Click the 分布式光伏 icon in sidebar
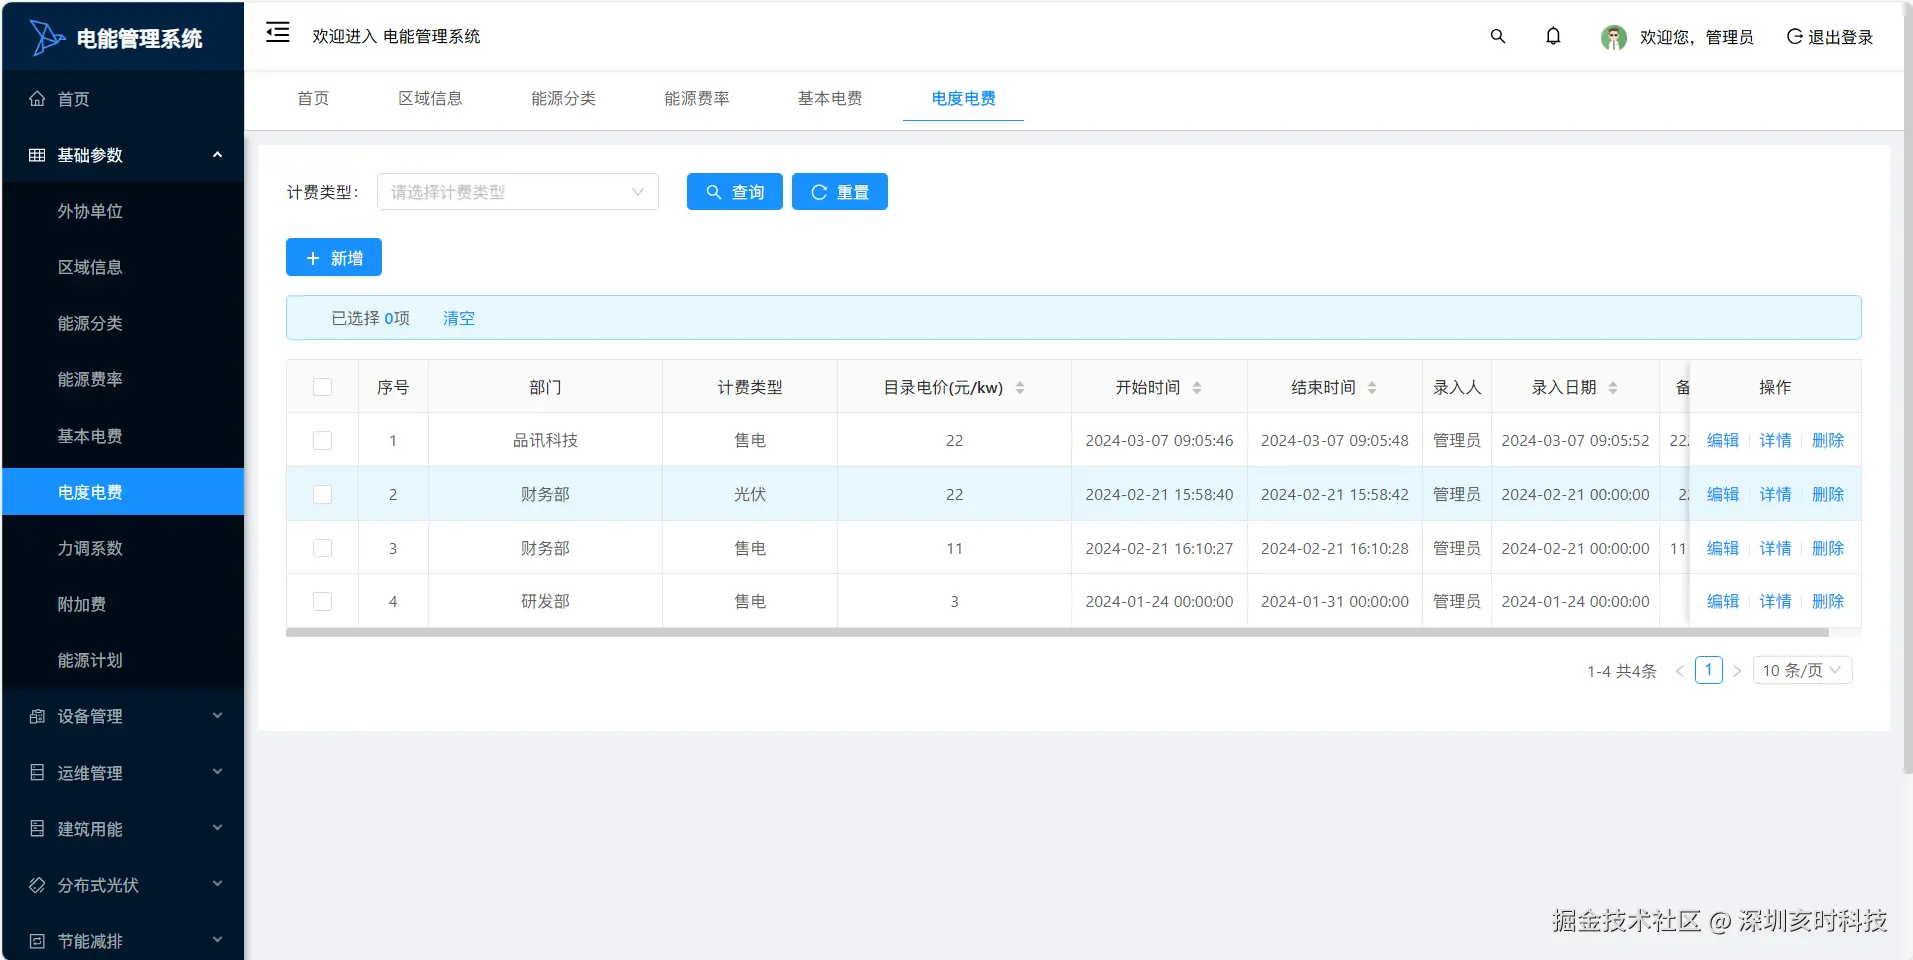 pos(37,885)
